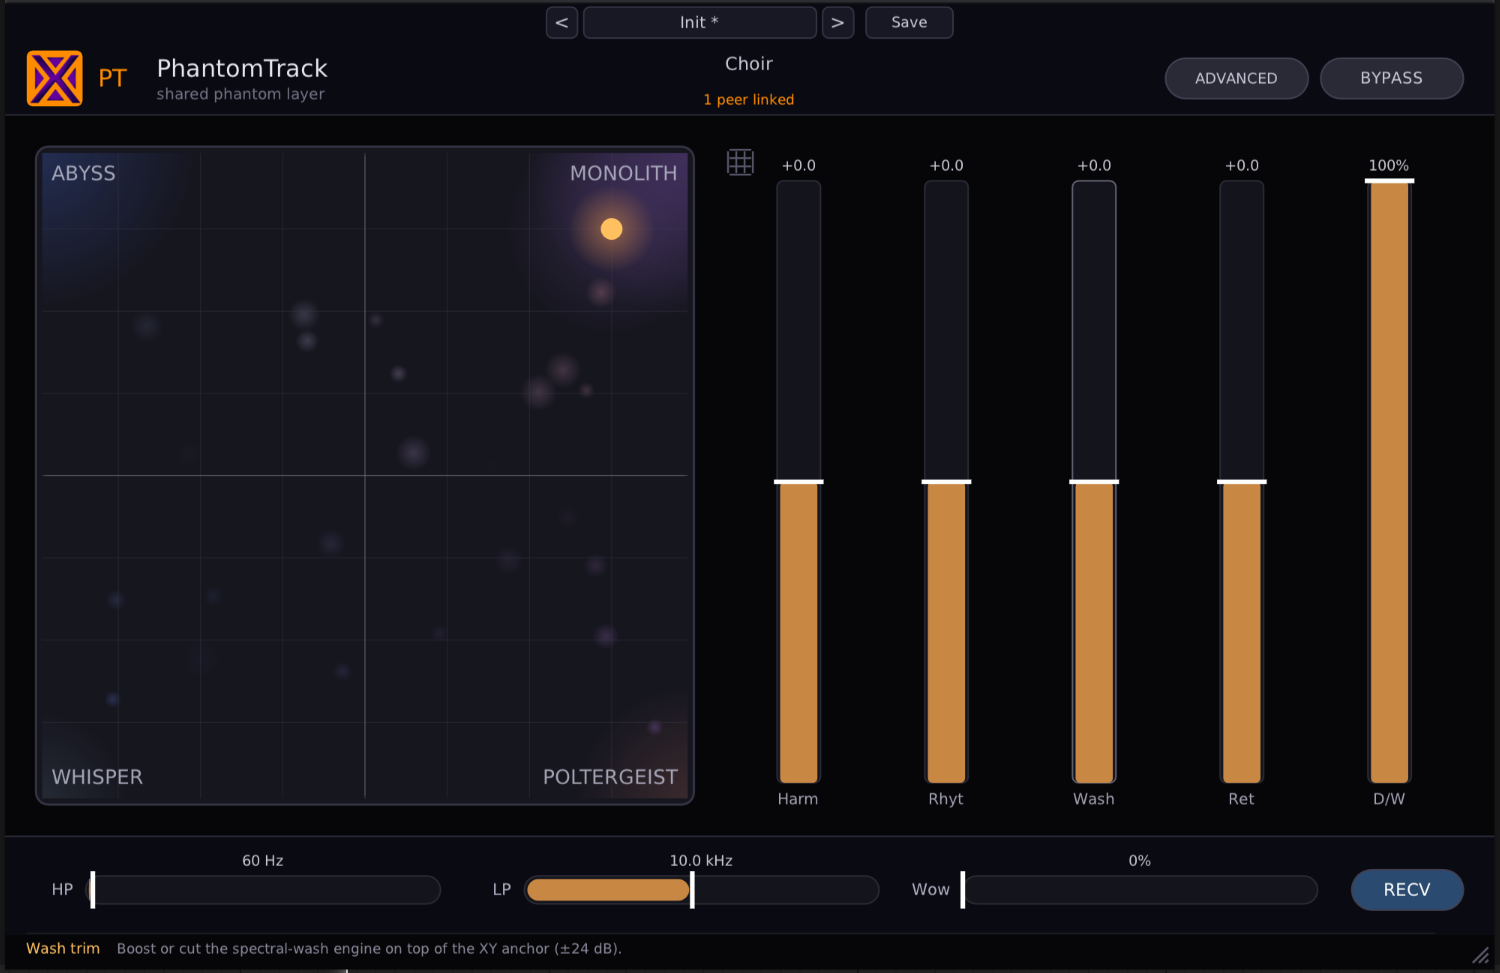This screenshot has height=973, width=1500.
Task: Click the LP filter slider at 10.0 kHz
Action: 692,890
